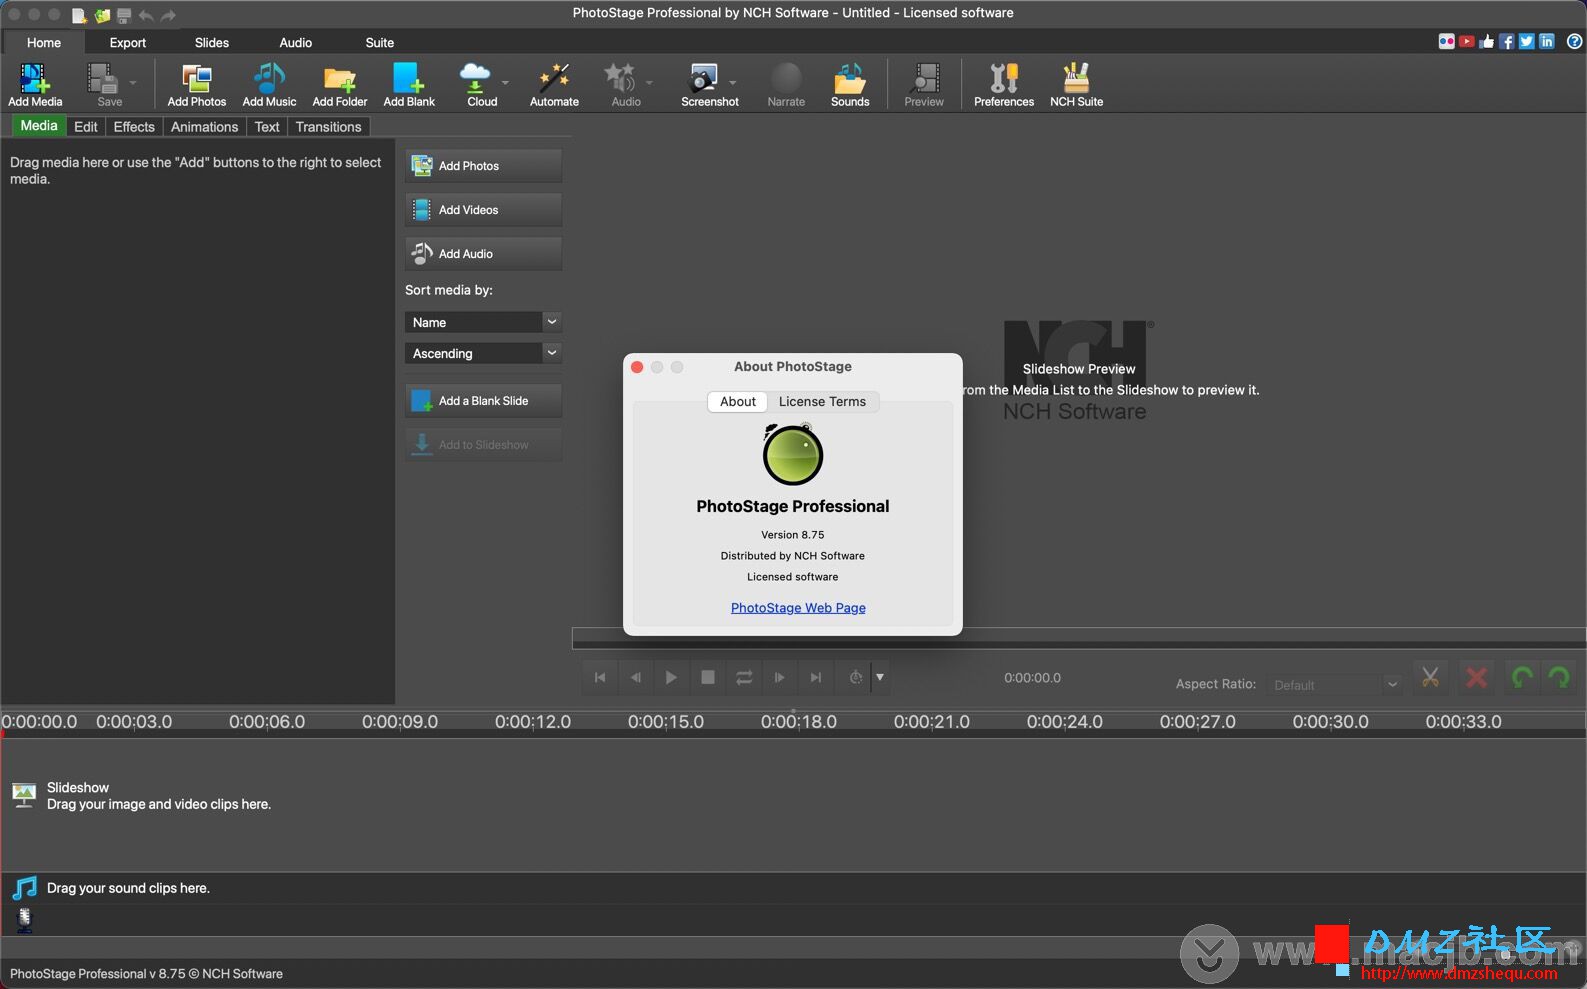Select License Terms tab in About dialog
1587x989 pixels.
(x=822, y=401)
